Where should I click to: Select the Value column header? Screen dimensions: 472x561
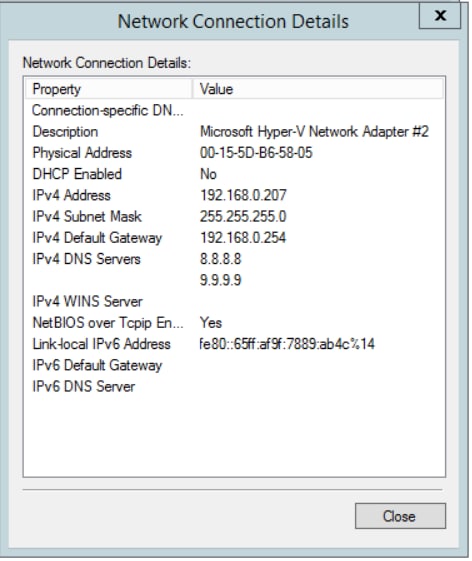(x=318, y=89)
